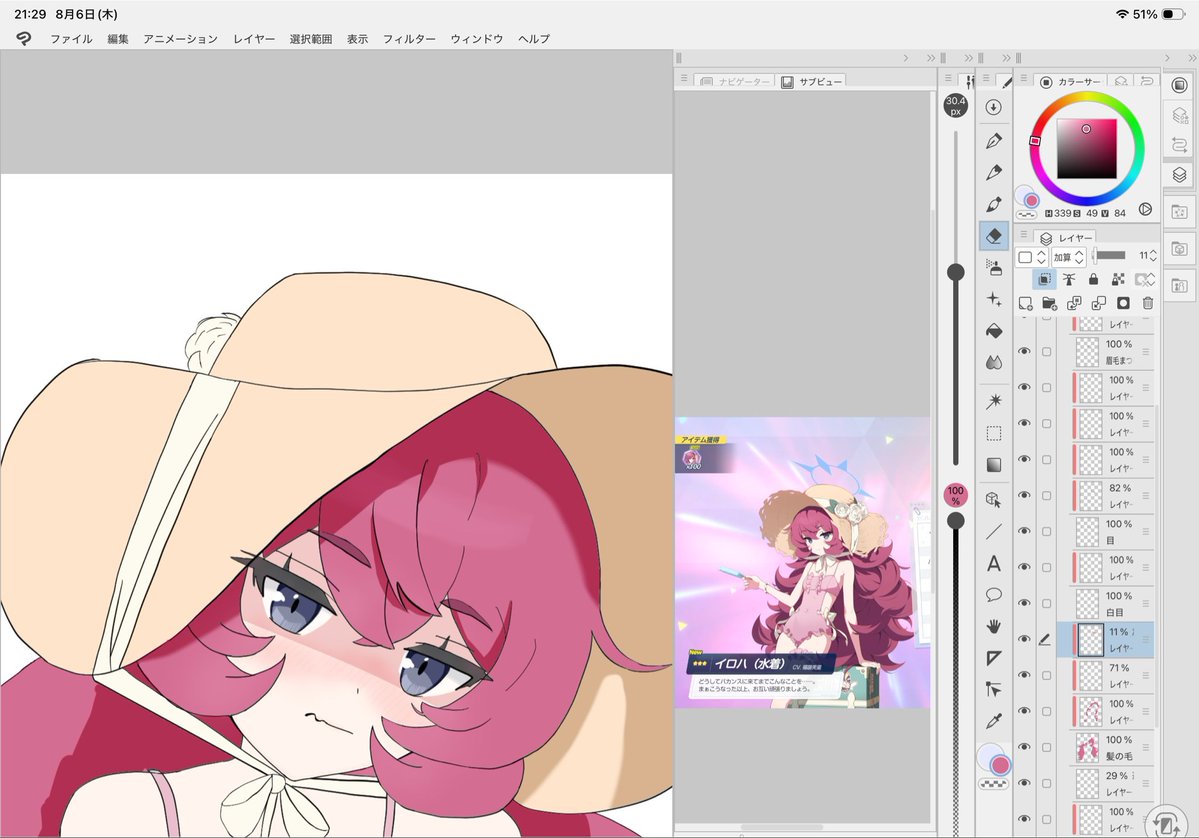Select the Eyedropper tool

click(x=993, y=721)
